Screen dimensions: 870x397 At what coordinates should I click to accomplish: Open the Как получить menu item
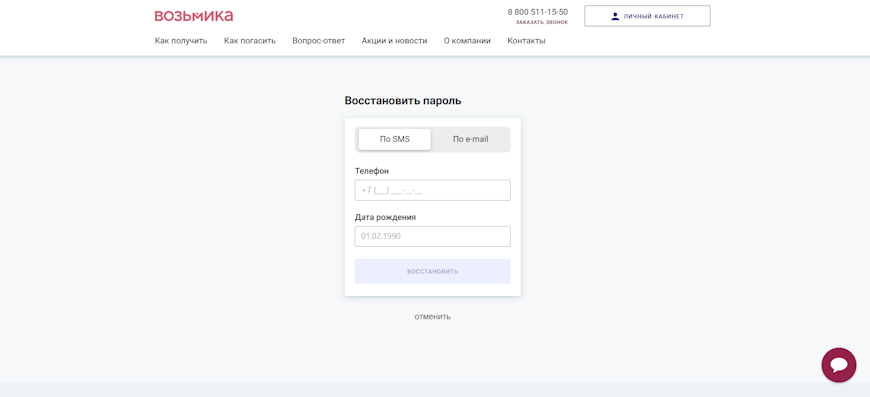(181, 40)
